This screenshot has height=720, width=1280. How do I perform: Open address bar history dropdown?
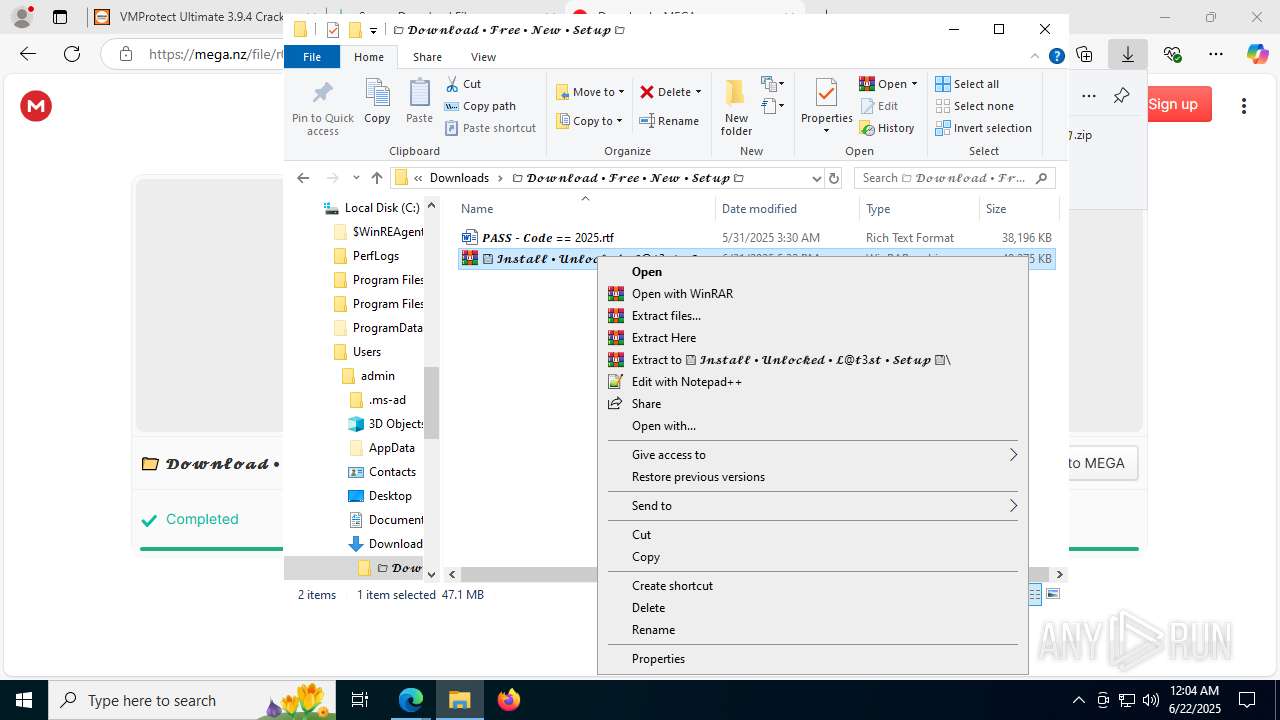816,178
